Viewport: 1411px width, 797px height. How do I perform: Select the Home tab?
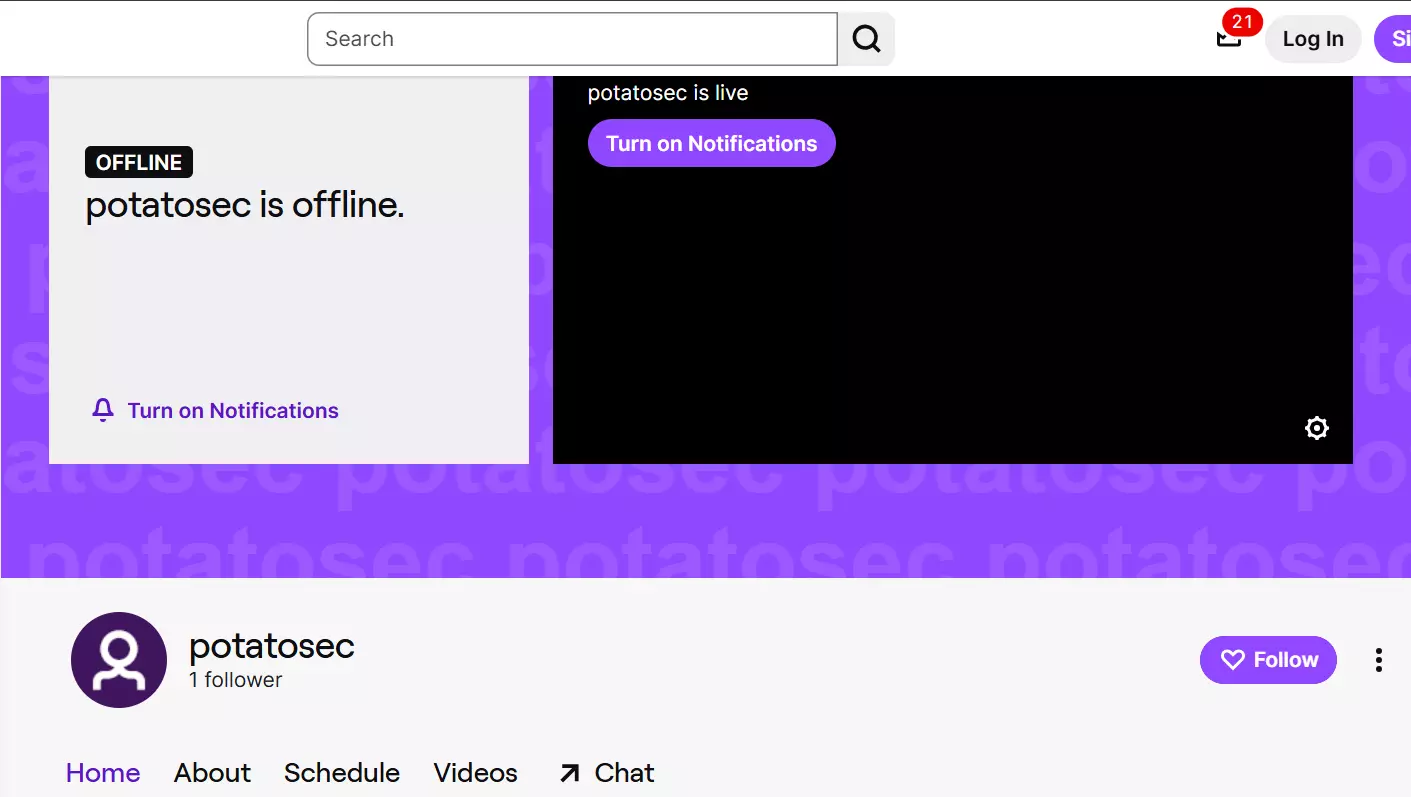pyautogui.click(x=103, y=773)
